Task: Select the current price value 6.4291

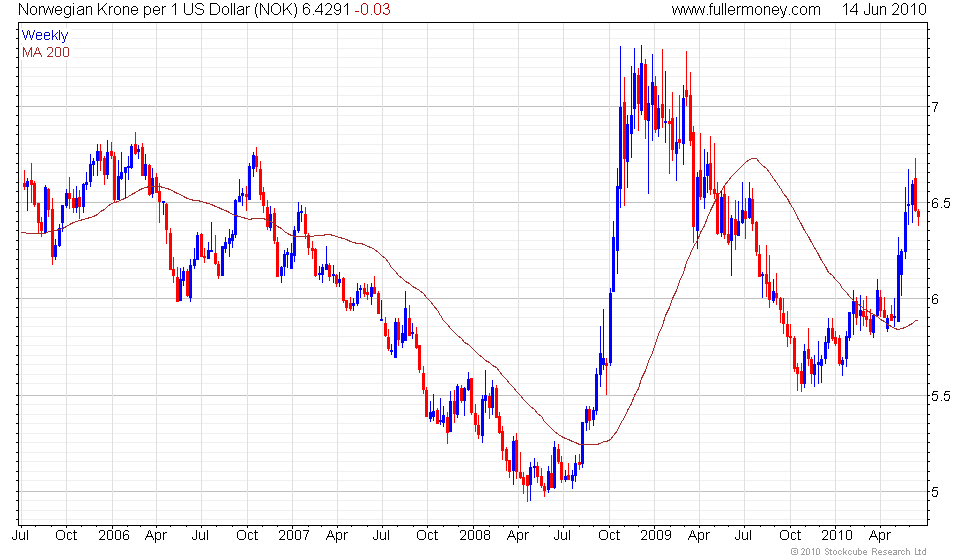Action: pyautogui.click(x=326, y=10)
